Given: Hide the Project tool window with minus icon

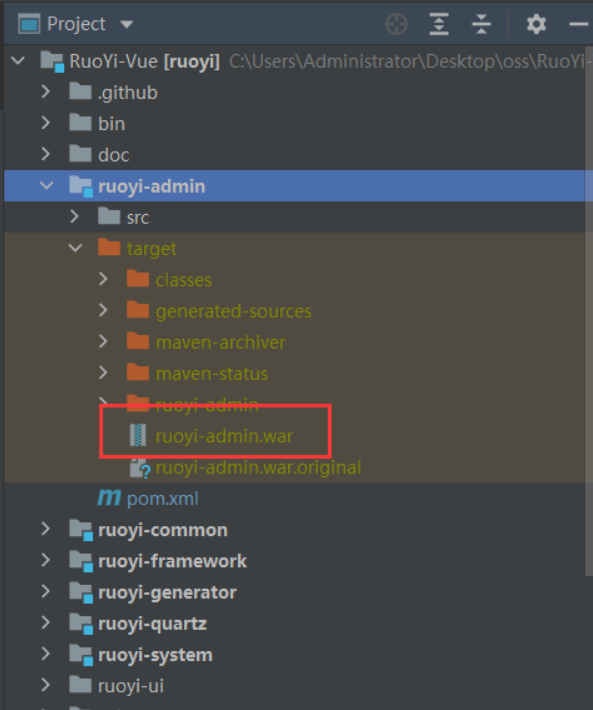Looking at the screenshot, I should 579,24.
